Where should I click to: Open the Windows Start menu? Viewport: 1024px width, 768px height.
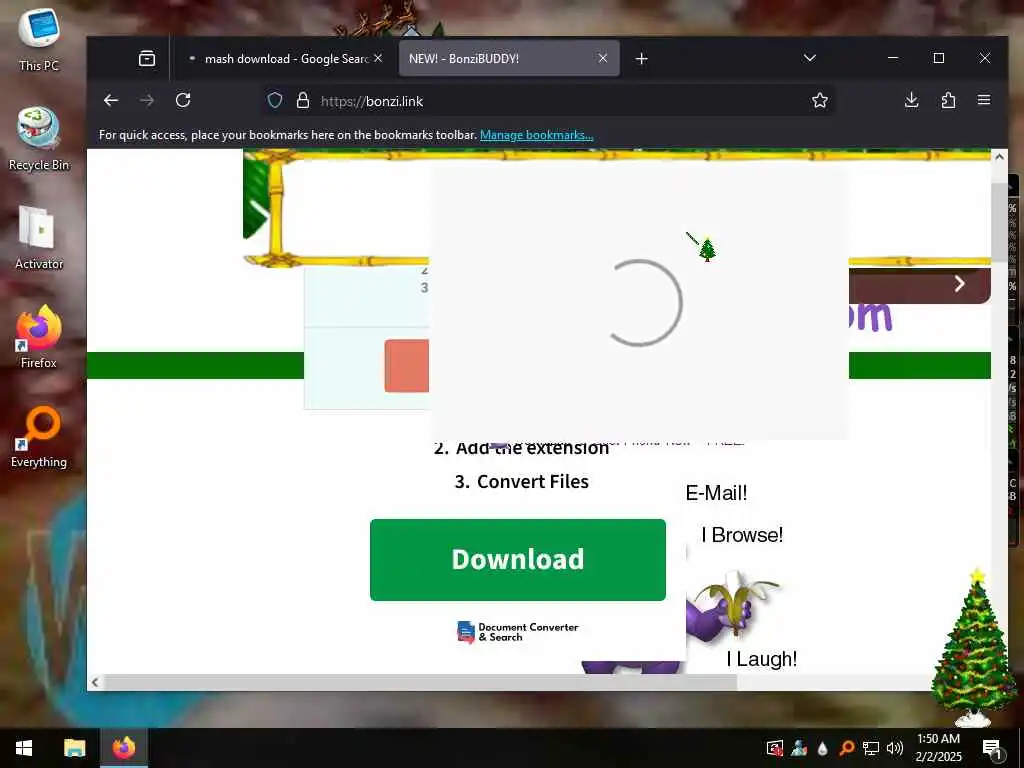point(24,748)
